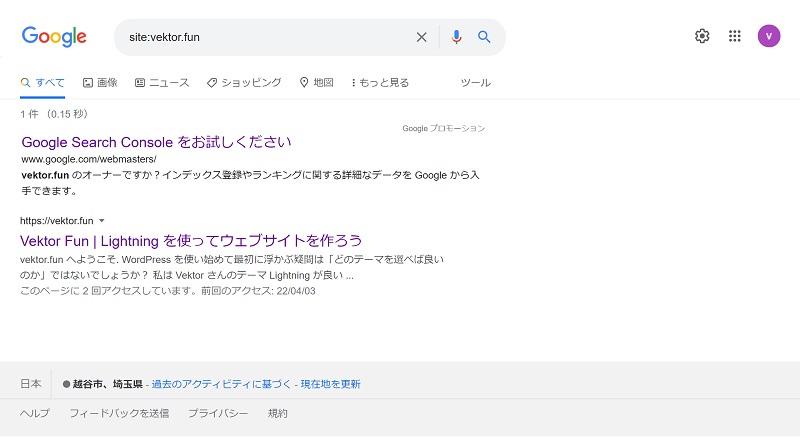
Task: Click the 現在地を更新 link
Action: click(330, 384)
